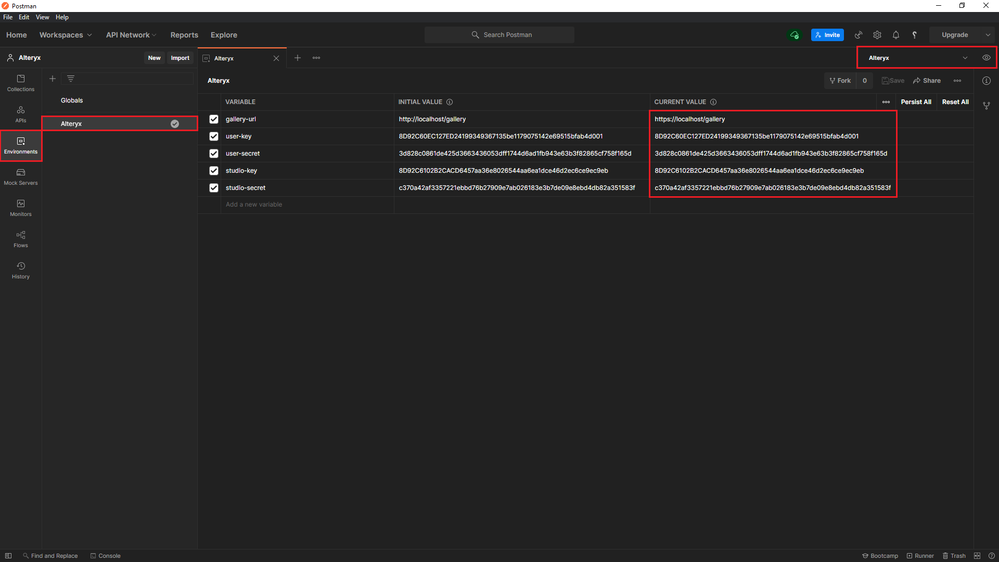Open the View menu

pyautogui.click(x=42, y=17)
